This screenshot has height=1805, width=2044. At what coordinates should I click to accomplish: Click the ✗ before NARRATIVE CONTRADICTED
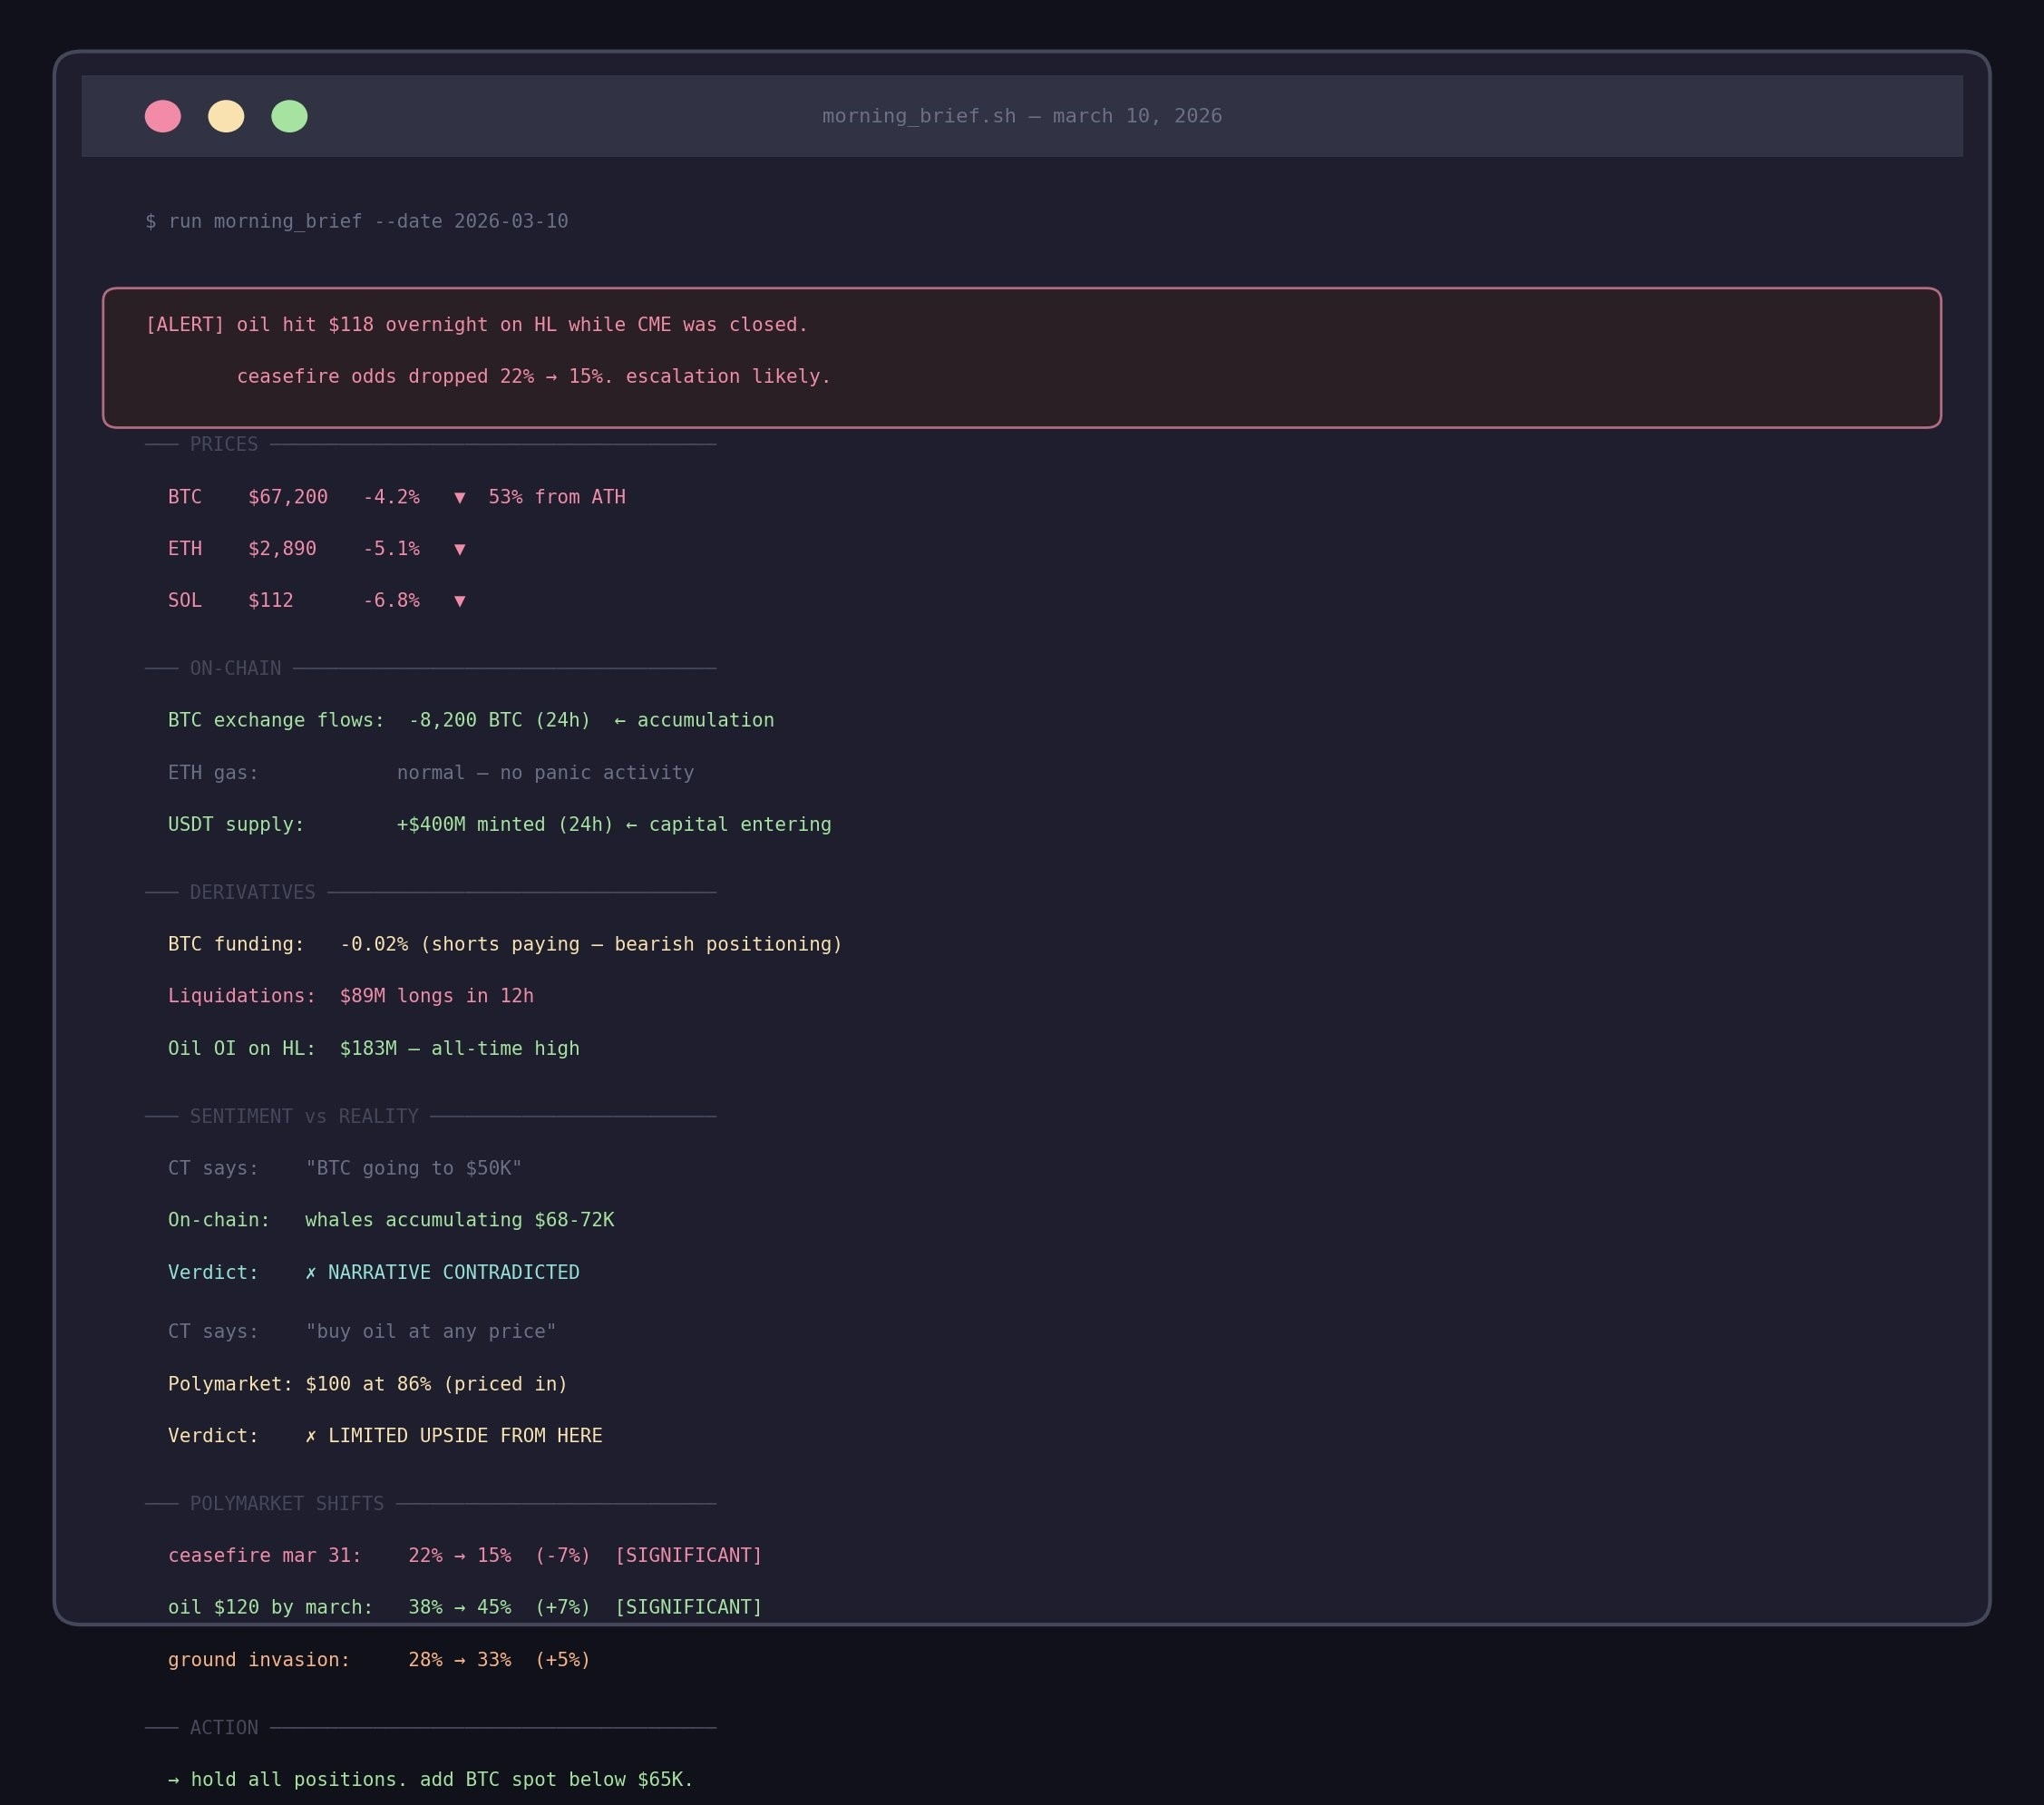pos(311,1272)
